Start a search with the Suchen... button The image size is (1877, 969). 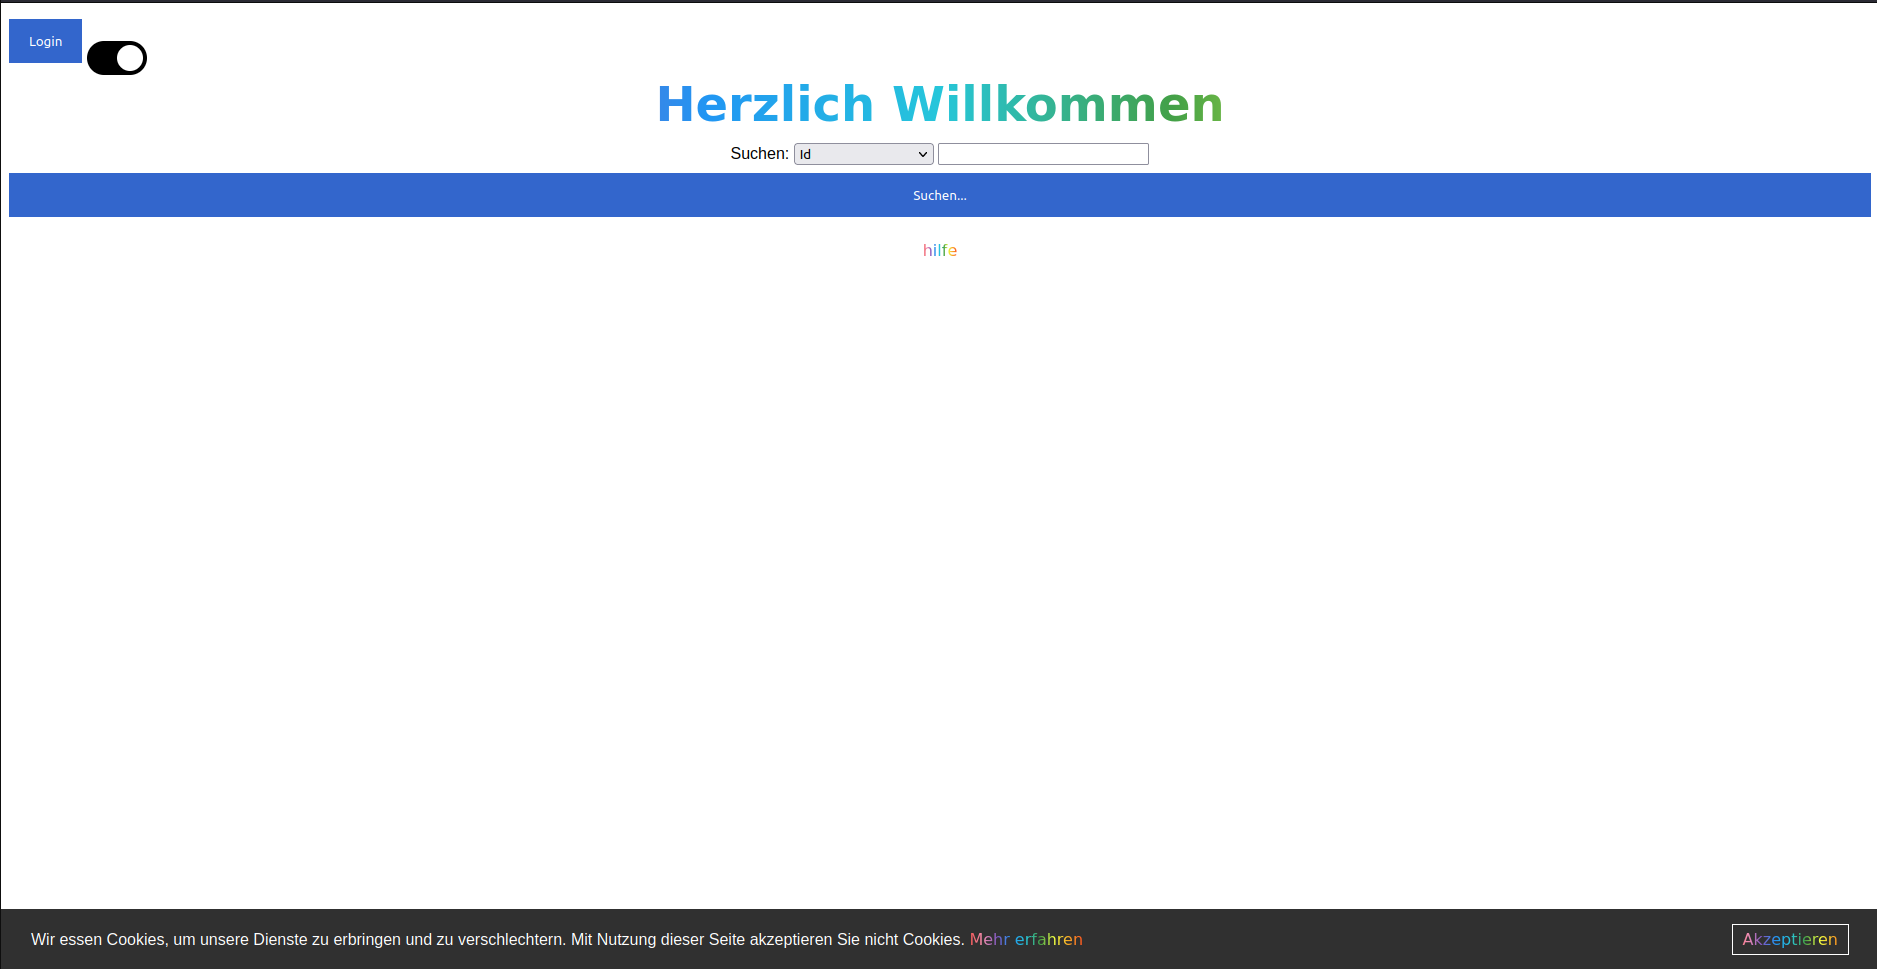pyautogui.click(x=939, y=195)
